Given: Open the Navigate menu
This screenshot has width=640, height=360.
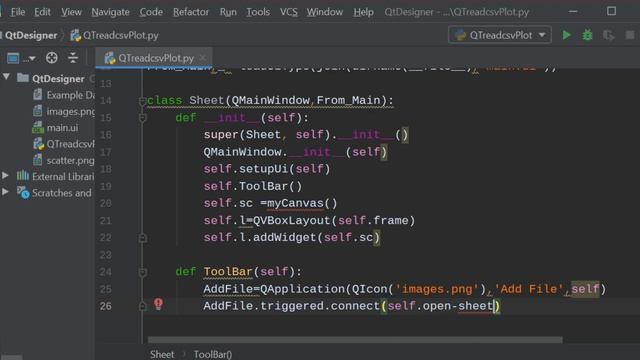Looking at the screenshot, I should 110,12.
